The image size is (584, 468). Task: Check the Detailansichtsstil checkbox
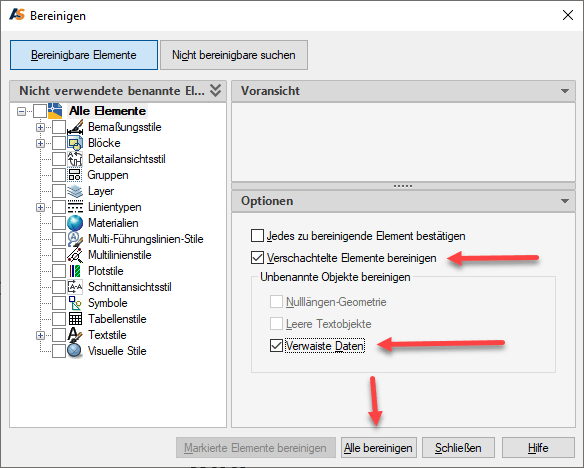pos(59,159)
